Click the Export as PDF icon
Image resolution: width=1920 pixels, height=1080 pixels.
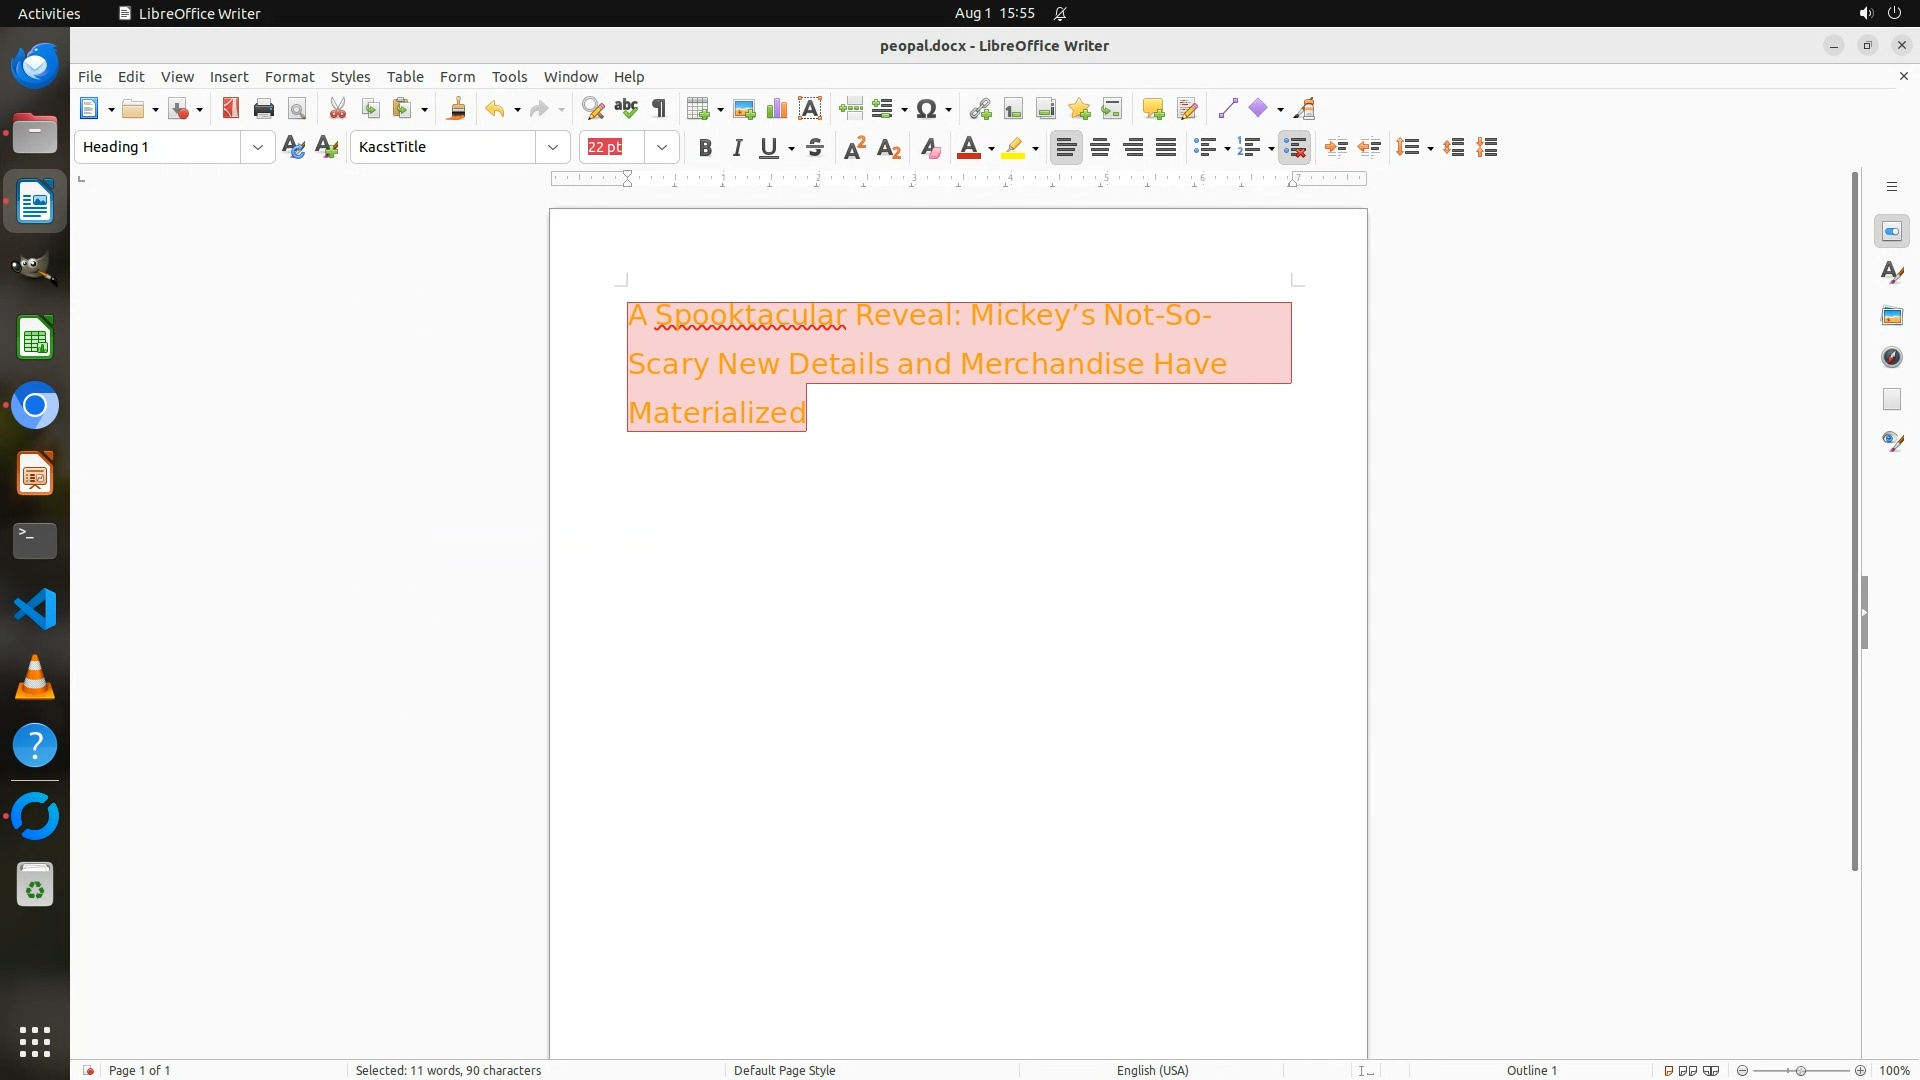tap(231, 109)
